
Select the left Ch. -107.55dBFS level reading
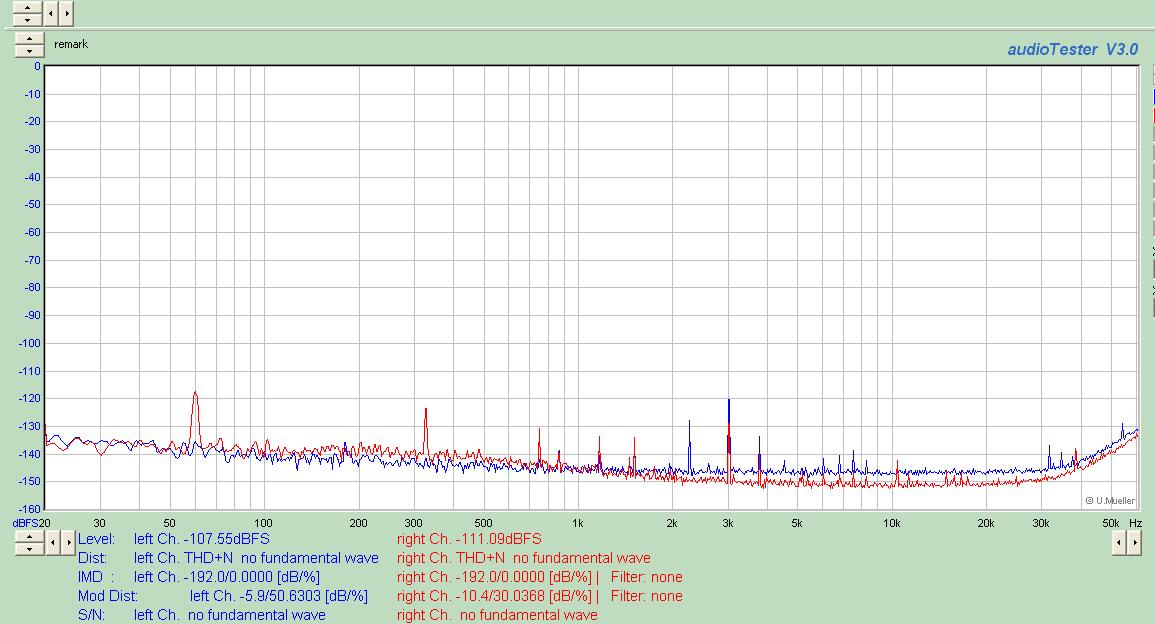(202, 539)
